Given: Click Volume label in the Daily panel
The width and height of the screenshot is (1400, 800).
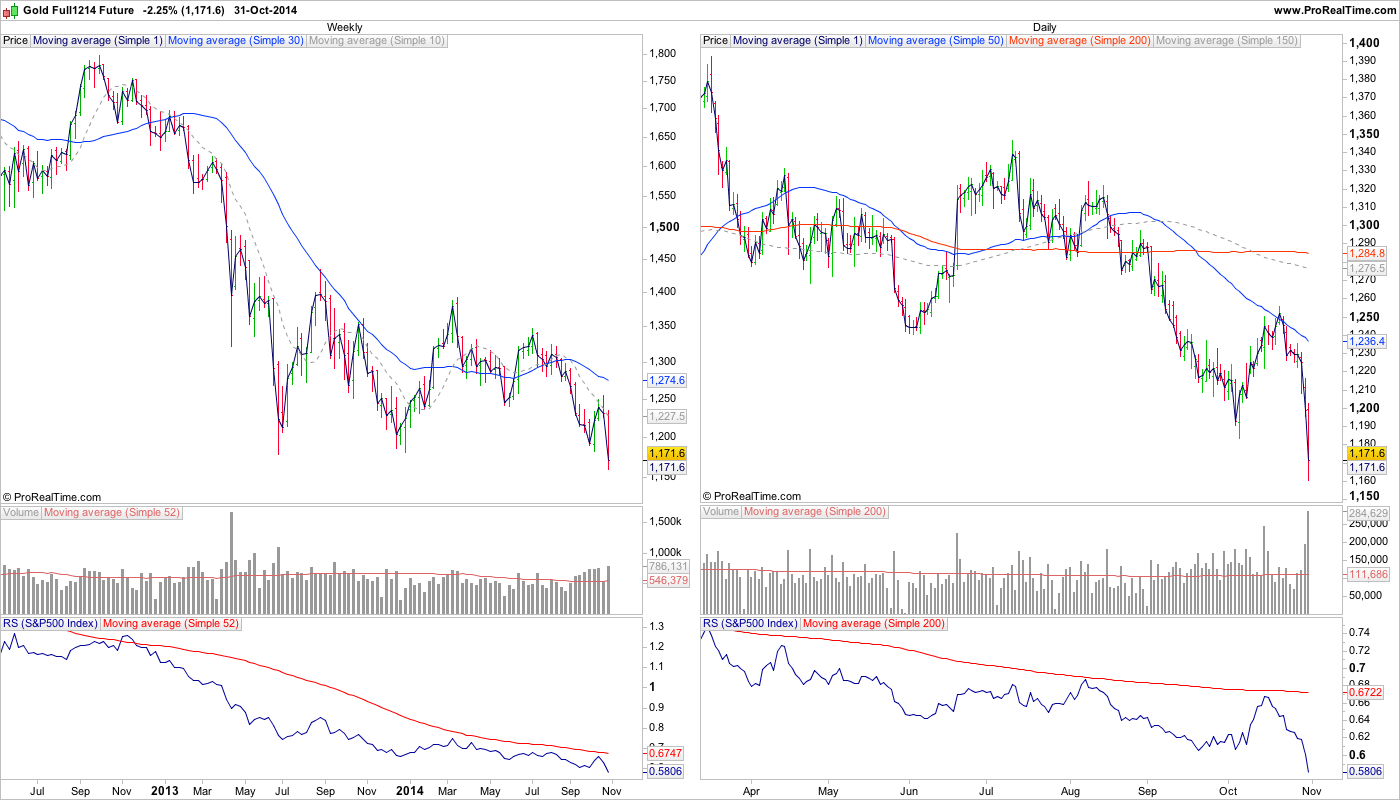Looking at the screenshot, I should [721, 512].
